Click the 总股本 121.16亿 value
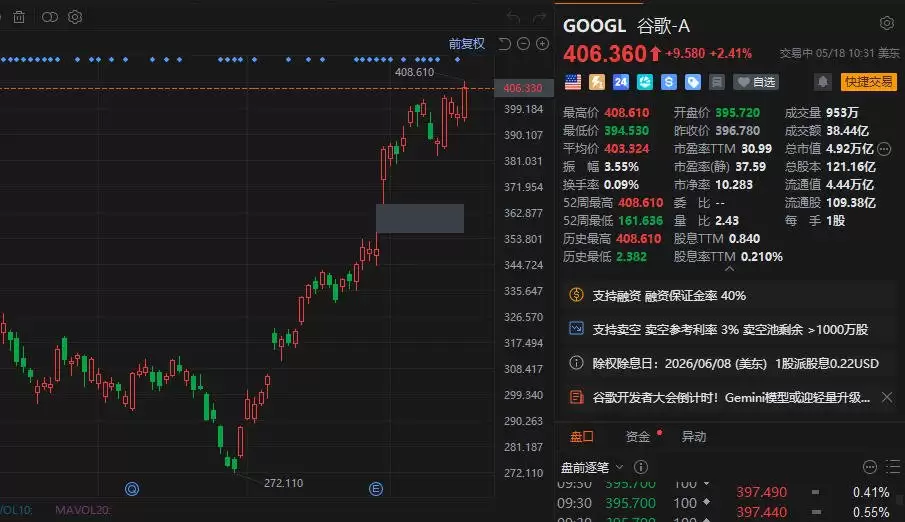This screenshot has width=905, height=522. (x=851, y=167)
